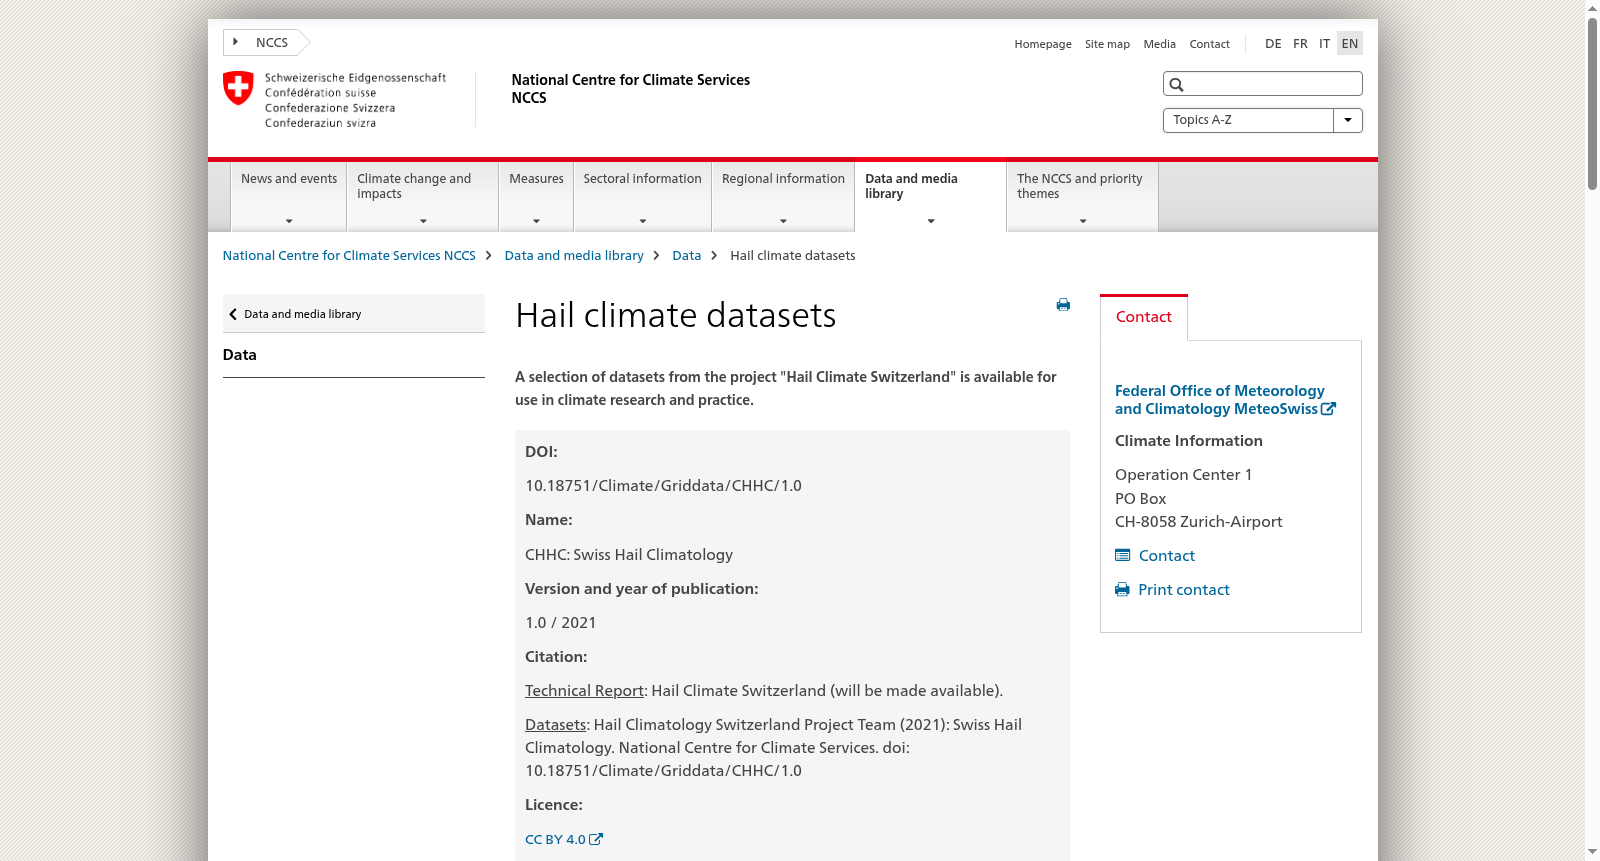Click the search magnifier icon
1600x861 pixels.
(x=1177, y=85)
